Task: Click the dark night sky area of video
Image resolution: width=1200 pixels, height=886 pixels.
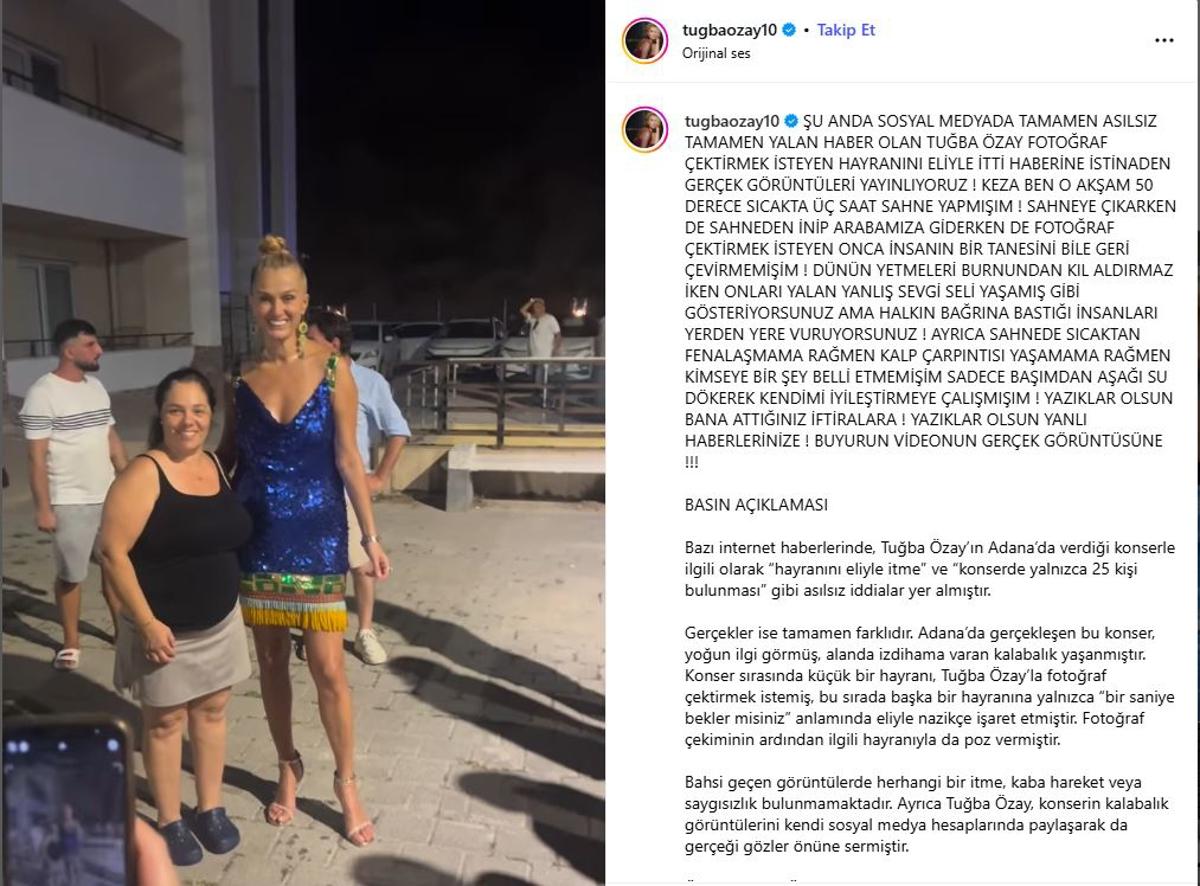Action: point(450,140)
